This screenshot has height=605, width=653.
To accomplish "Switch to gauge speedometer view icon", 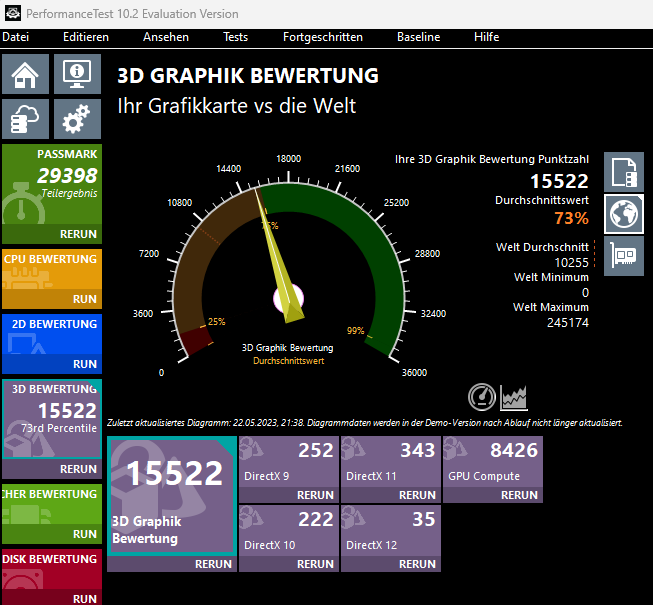I will (482, 397).
